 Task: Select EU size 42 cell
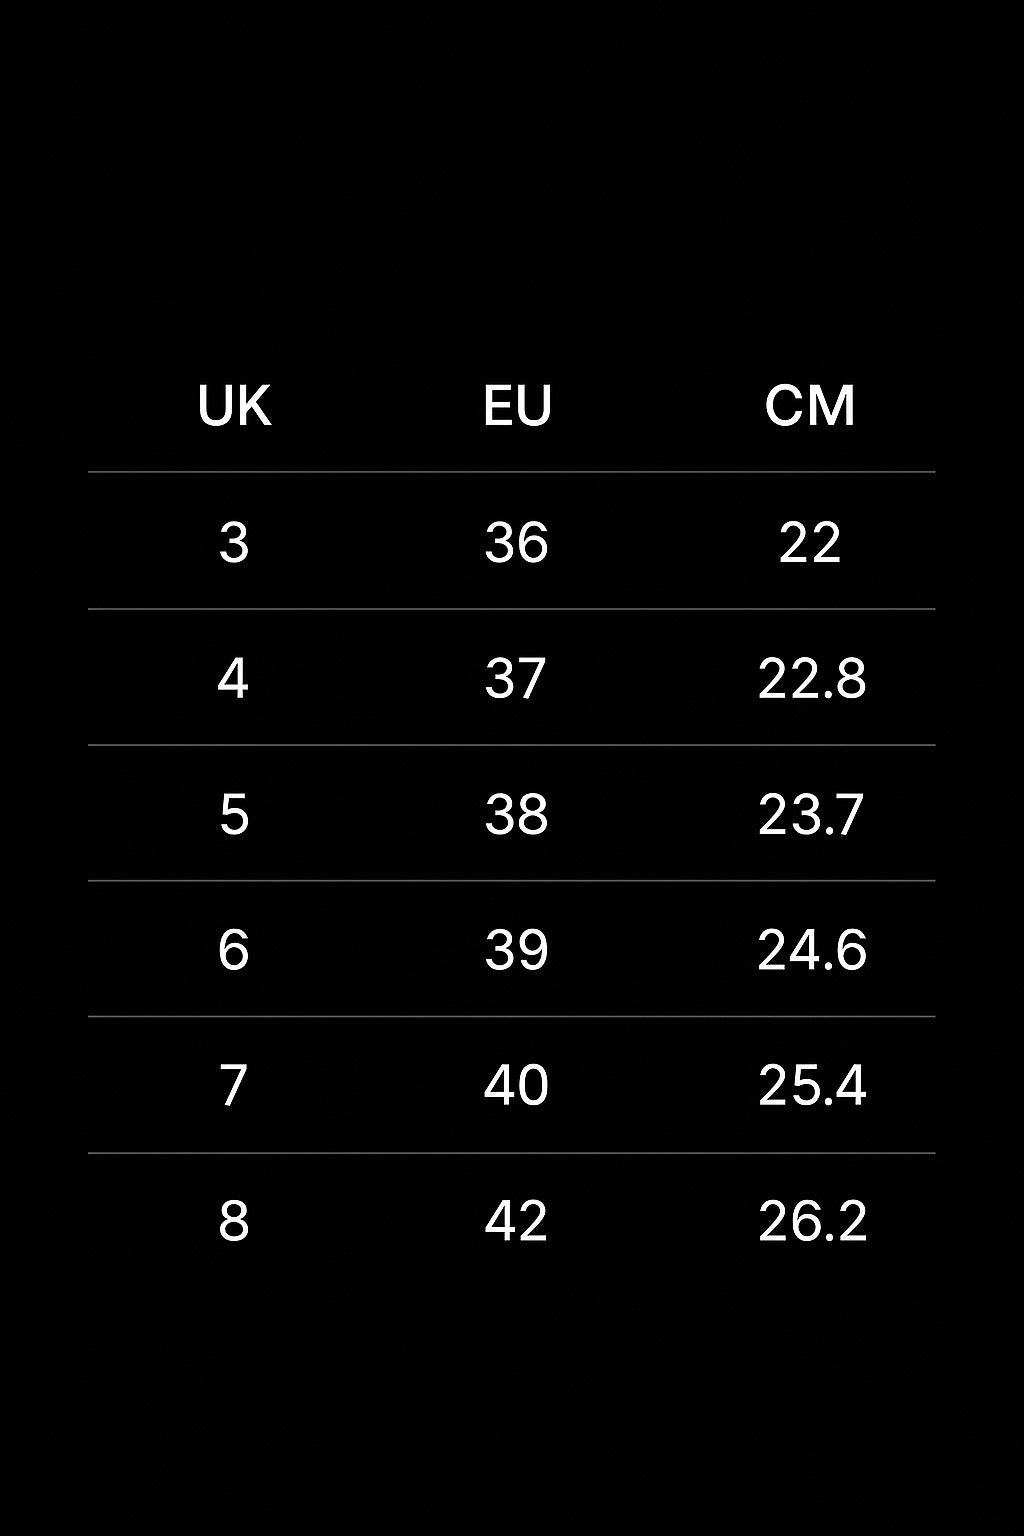tap(516, 1222)
